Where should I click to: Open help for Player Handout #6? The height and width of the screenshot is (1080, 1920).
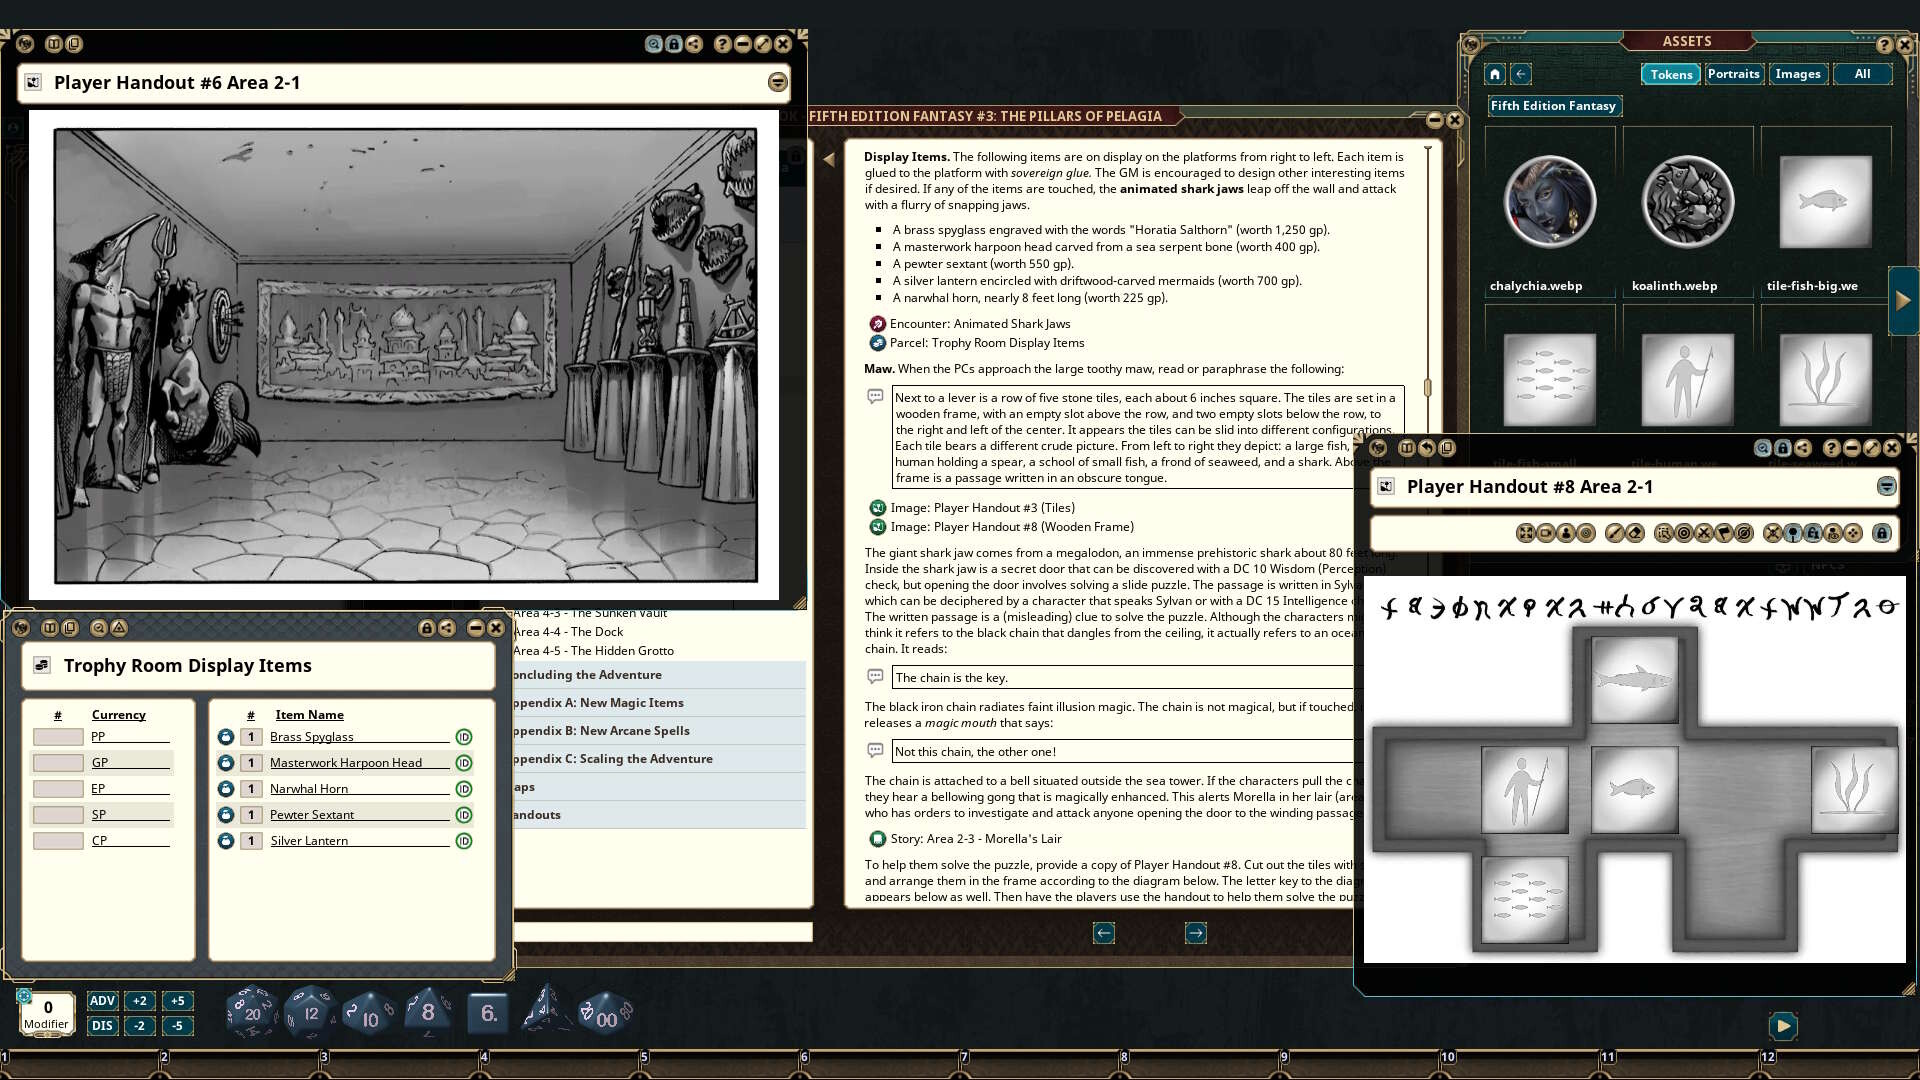[x=722, y=44]
